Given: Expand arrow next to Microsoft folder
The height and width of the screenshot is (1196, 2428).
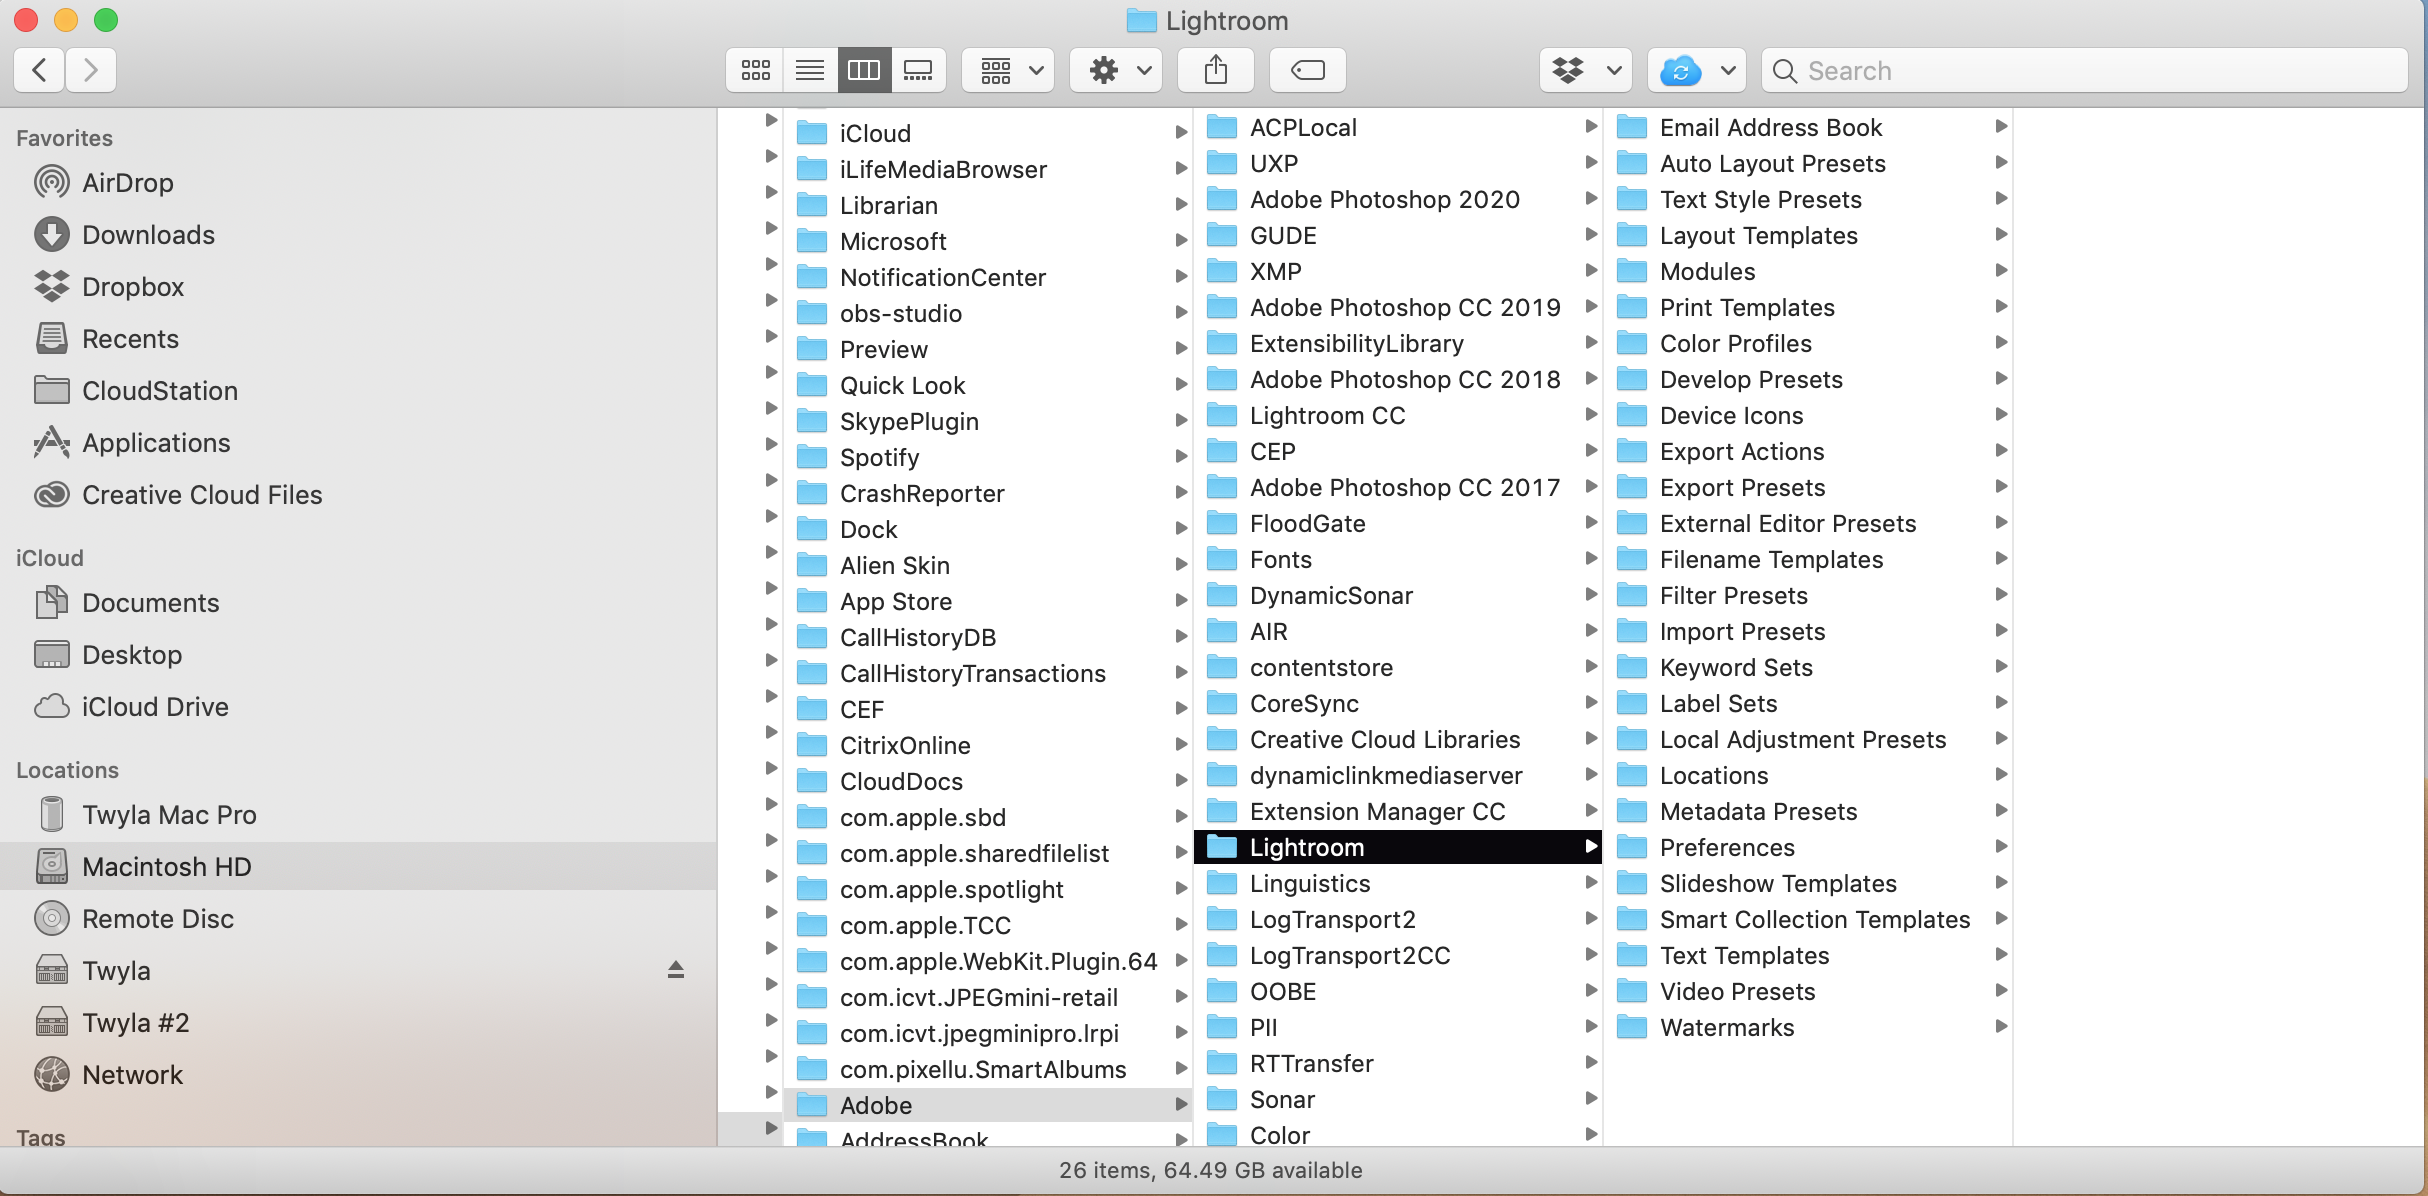Looking at the screenshot, I should (x=1181, y=240).
